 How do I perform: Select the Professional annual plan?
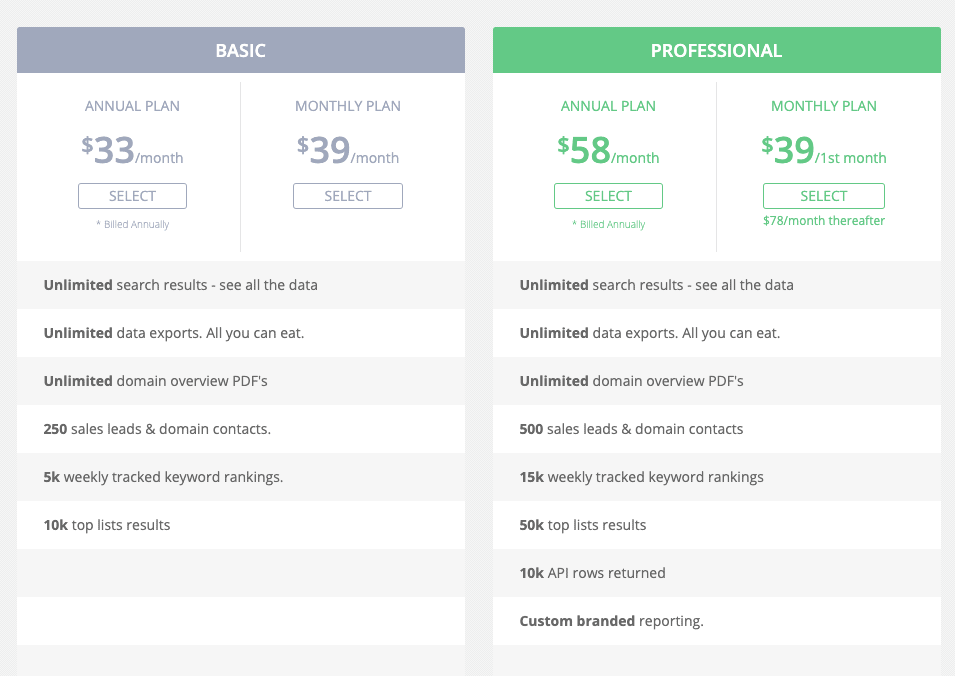click(x=608, y=196)
